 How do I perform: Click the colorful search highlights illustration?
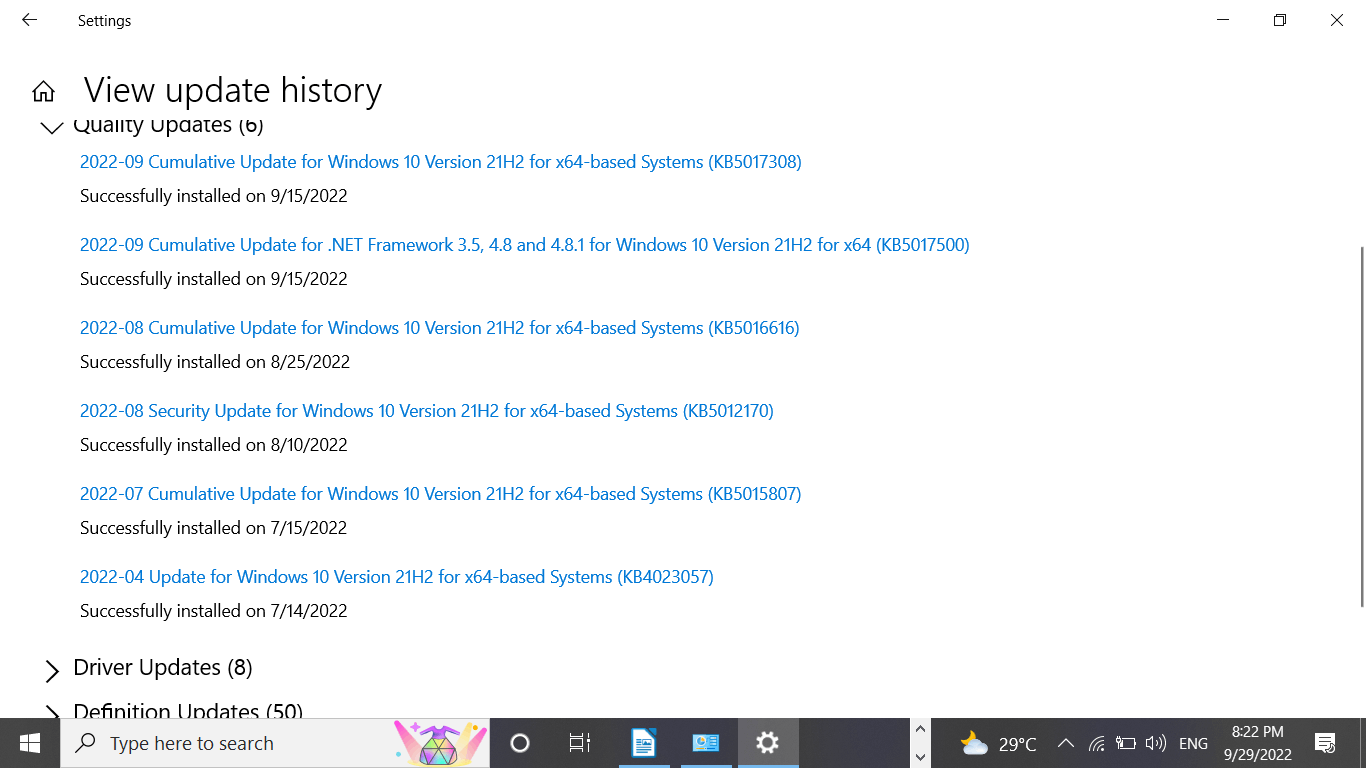pyautogui.click(x=440, y=743)
